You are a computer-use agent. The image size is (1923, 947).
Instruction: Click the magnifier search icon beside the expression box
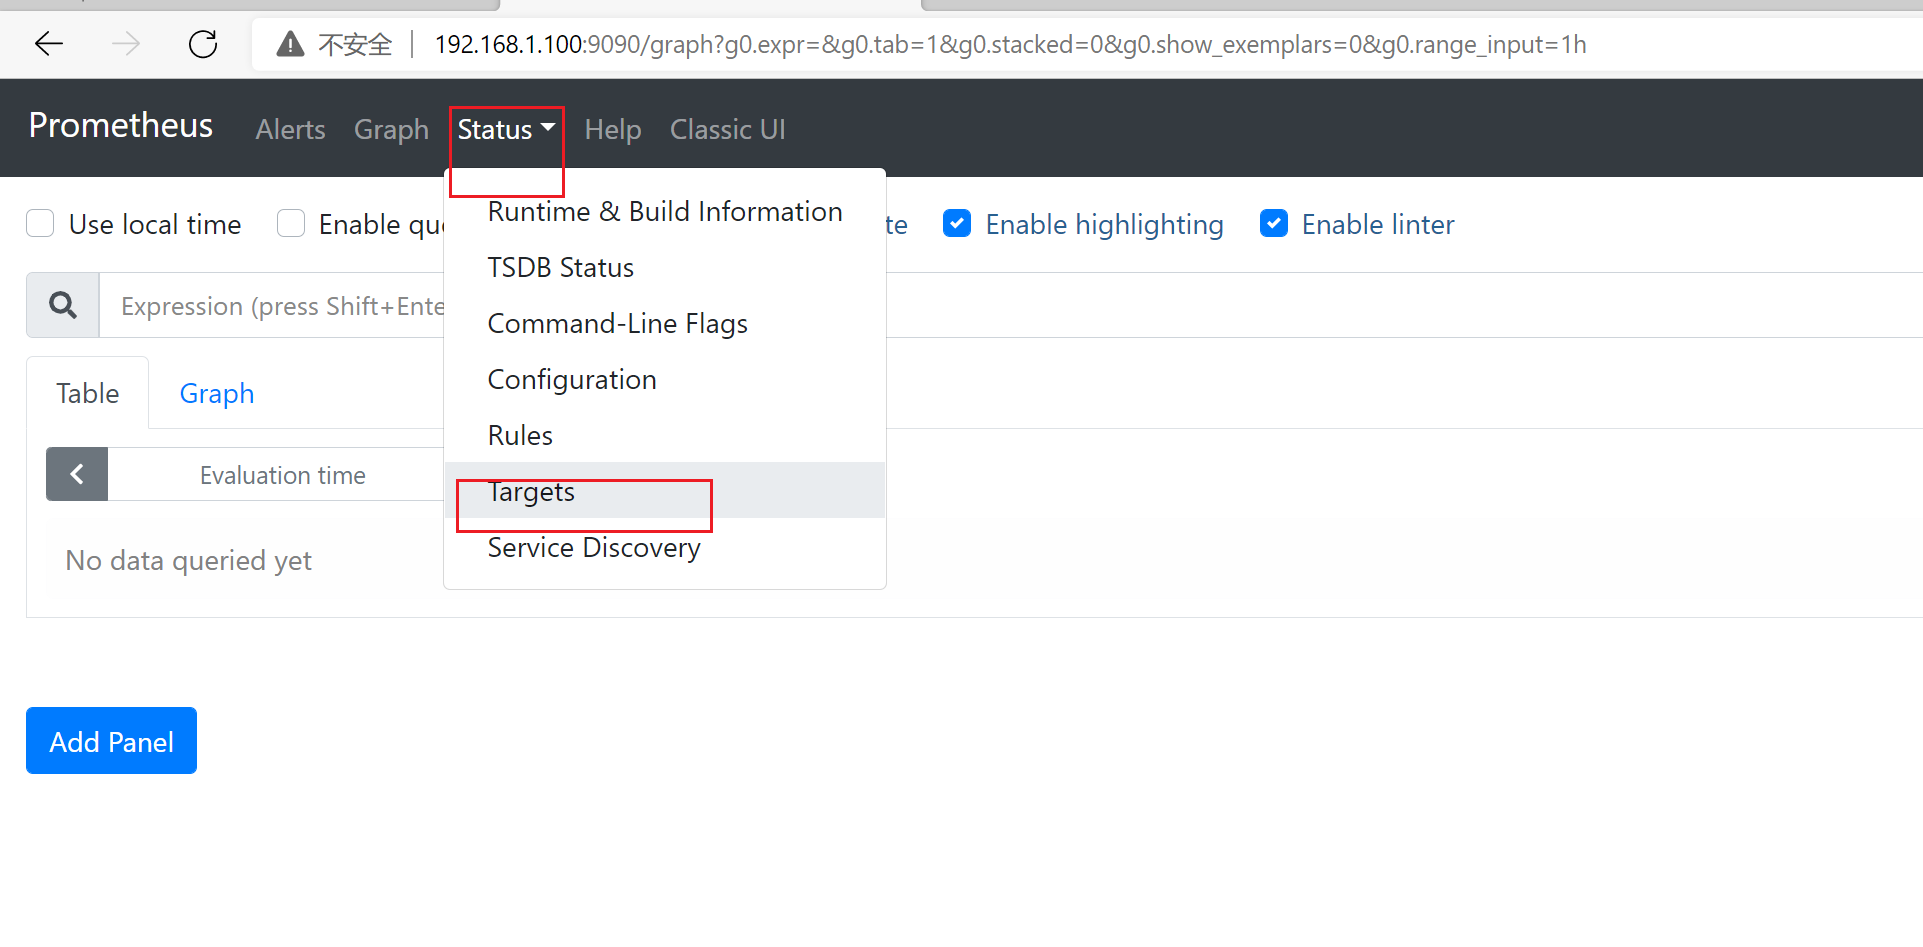point(63,305)
